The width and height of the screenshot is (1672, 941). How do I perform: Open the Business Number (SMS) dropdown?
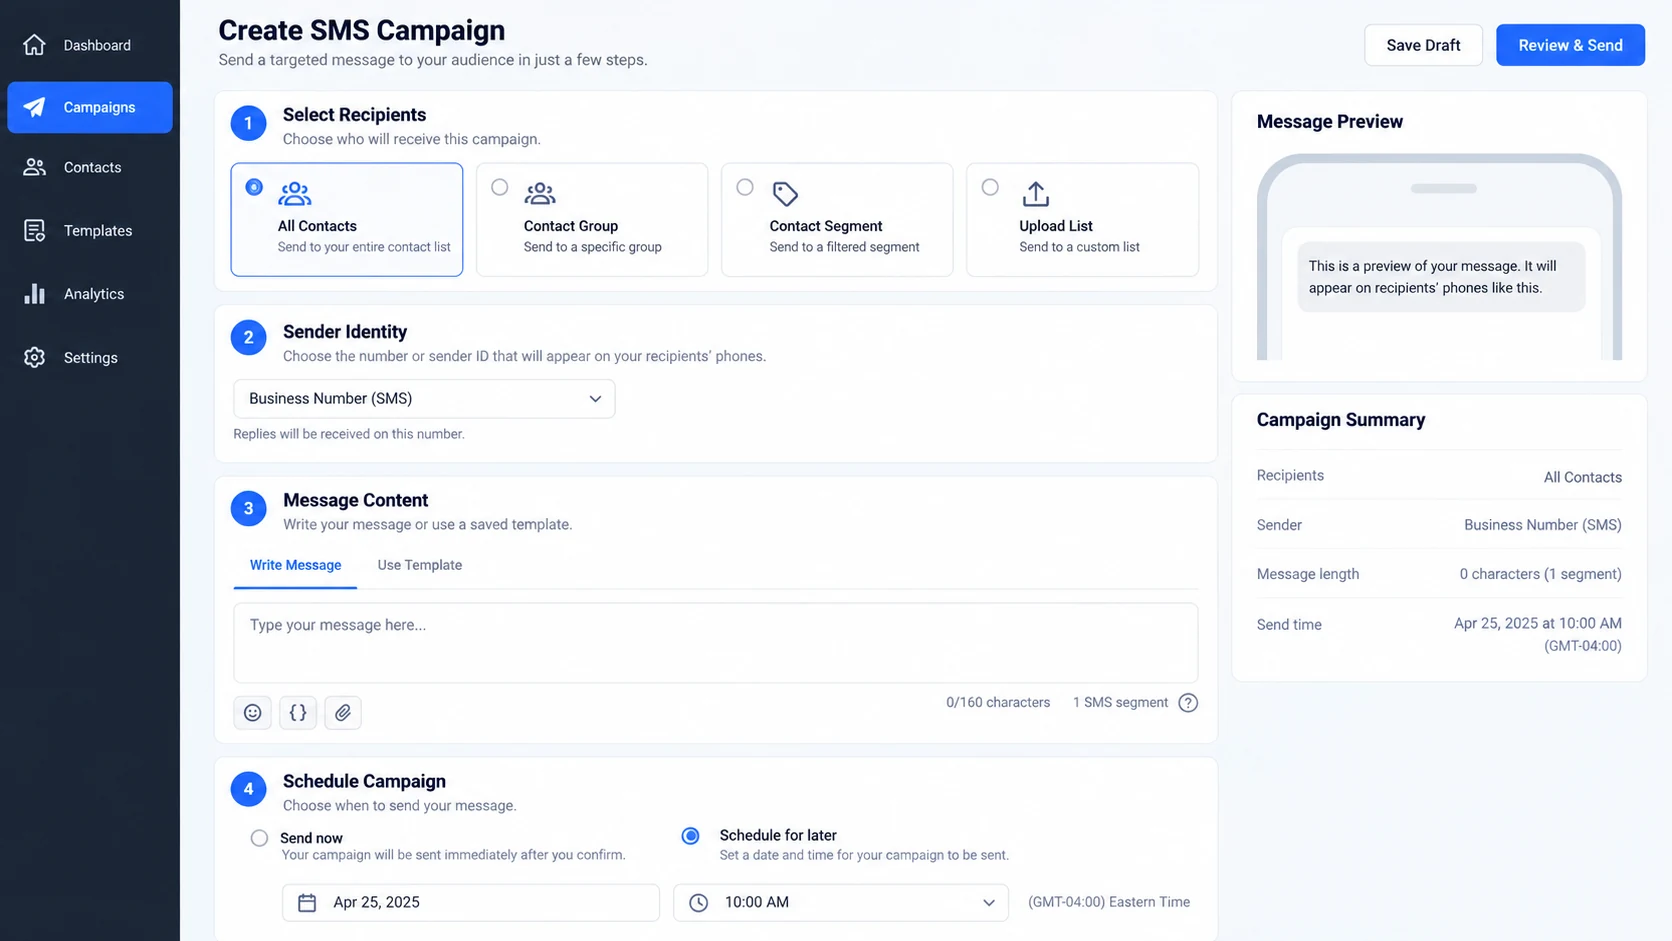[424, 398]
